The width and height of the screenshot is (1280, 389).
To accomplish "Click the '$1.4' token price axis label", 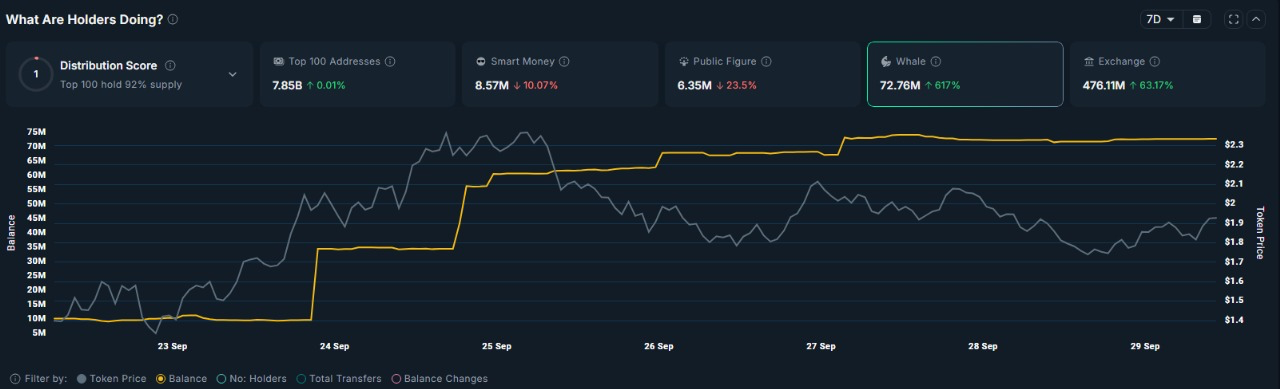I will tap(1234, 320).
